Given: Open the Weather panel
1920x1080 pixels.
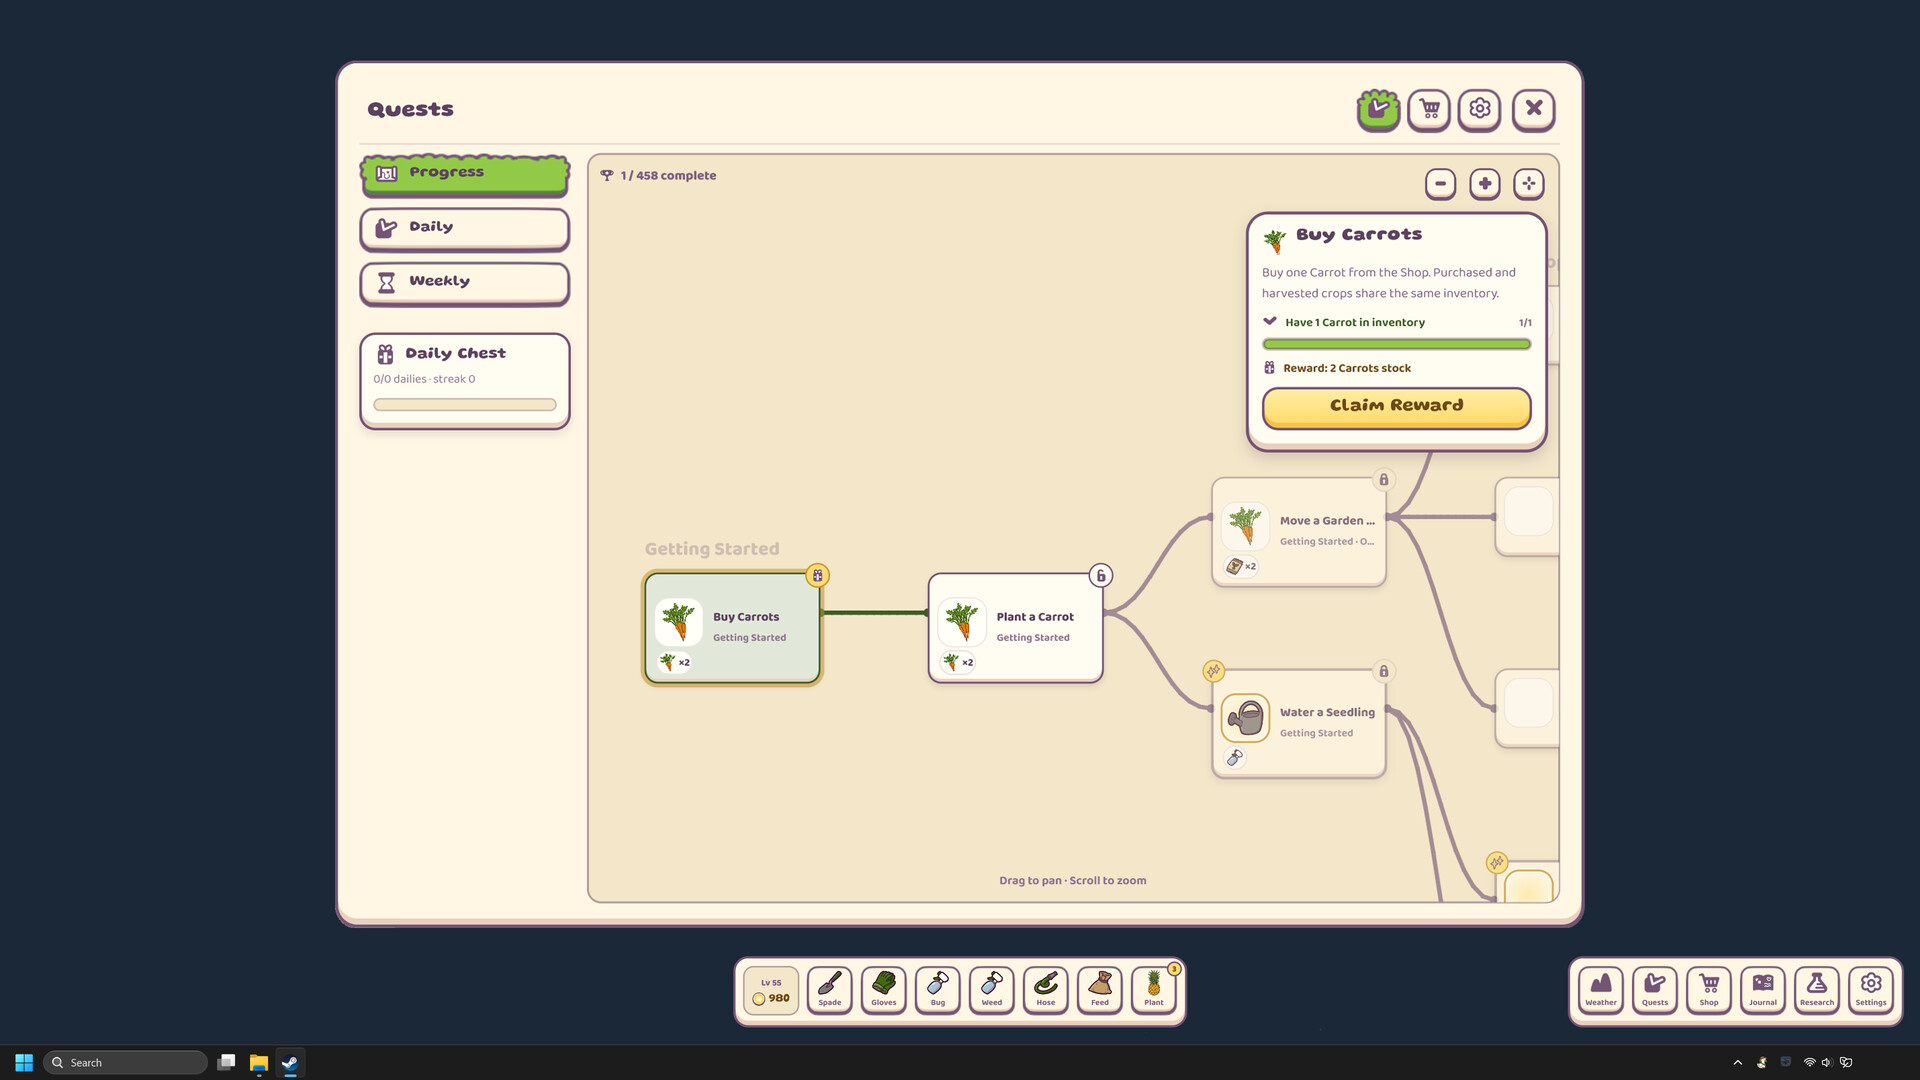Looking at the screenshot, I should 1601,990.
